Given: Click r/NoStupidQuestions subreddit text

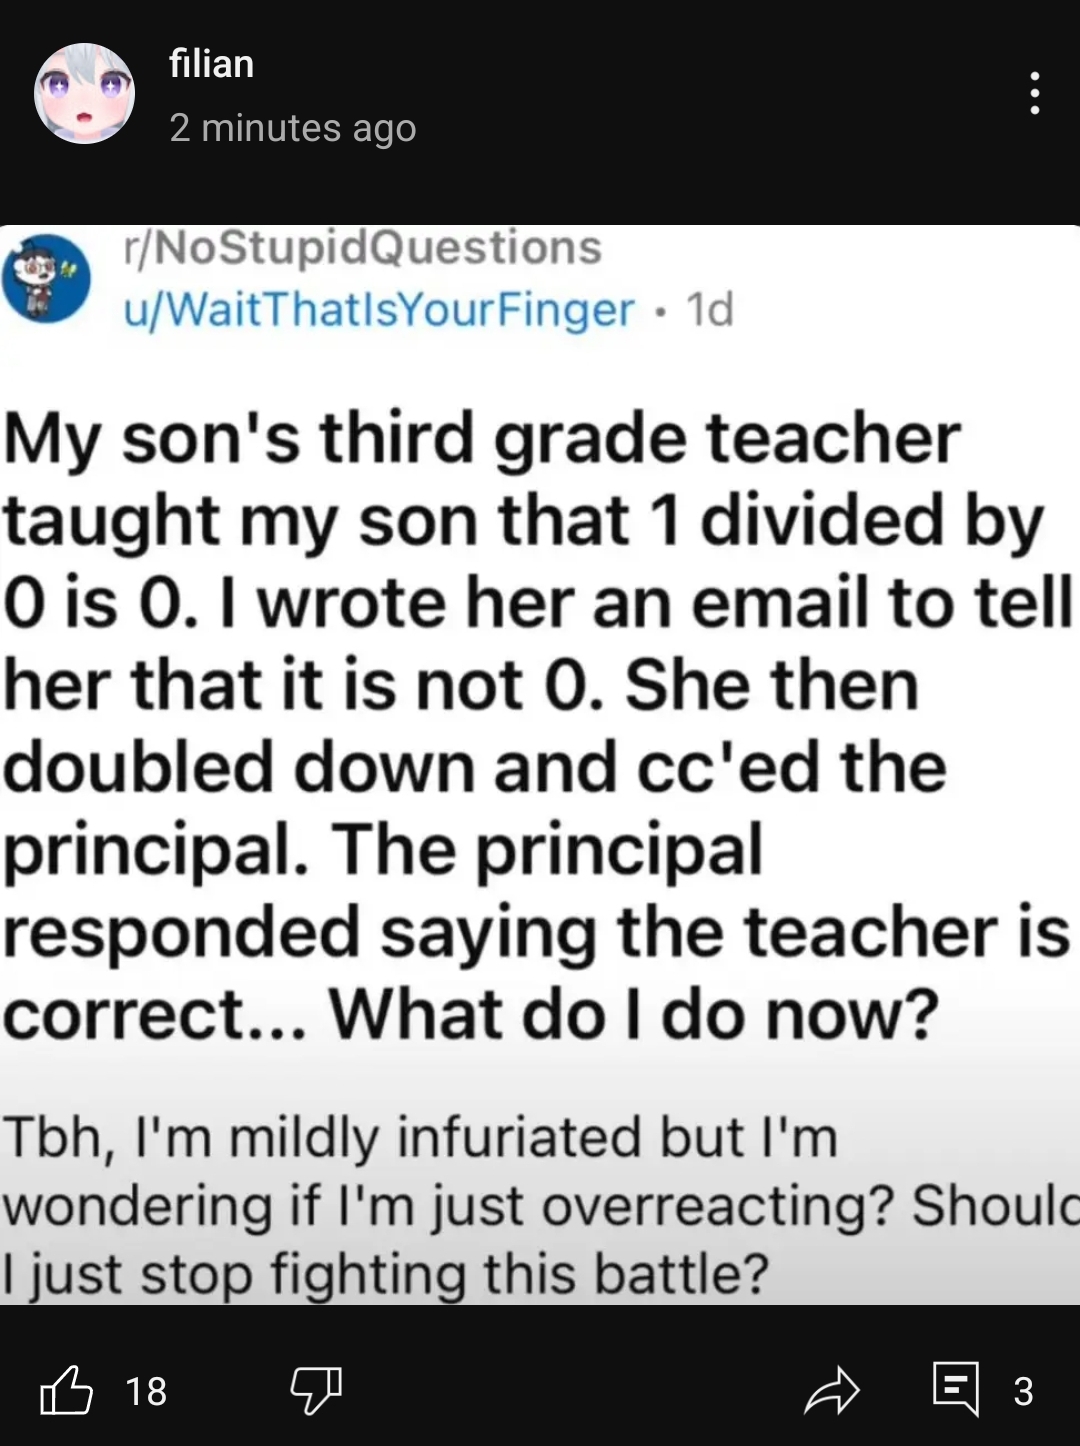Looking at the screenshot, I should (362, 247).
